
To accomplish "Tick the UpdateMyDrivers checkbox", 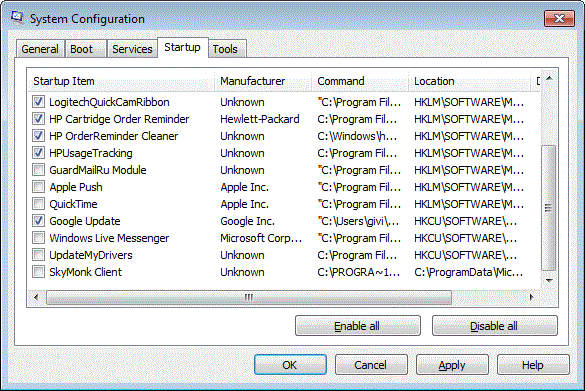I will click(x=38, y=255).
